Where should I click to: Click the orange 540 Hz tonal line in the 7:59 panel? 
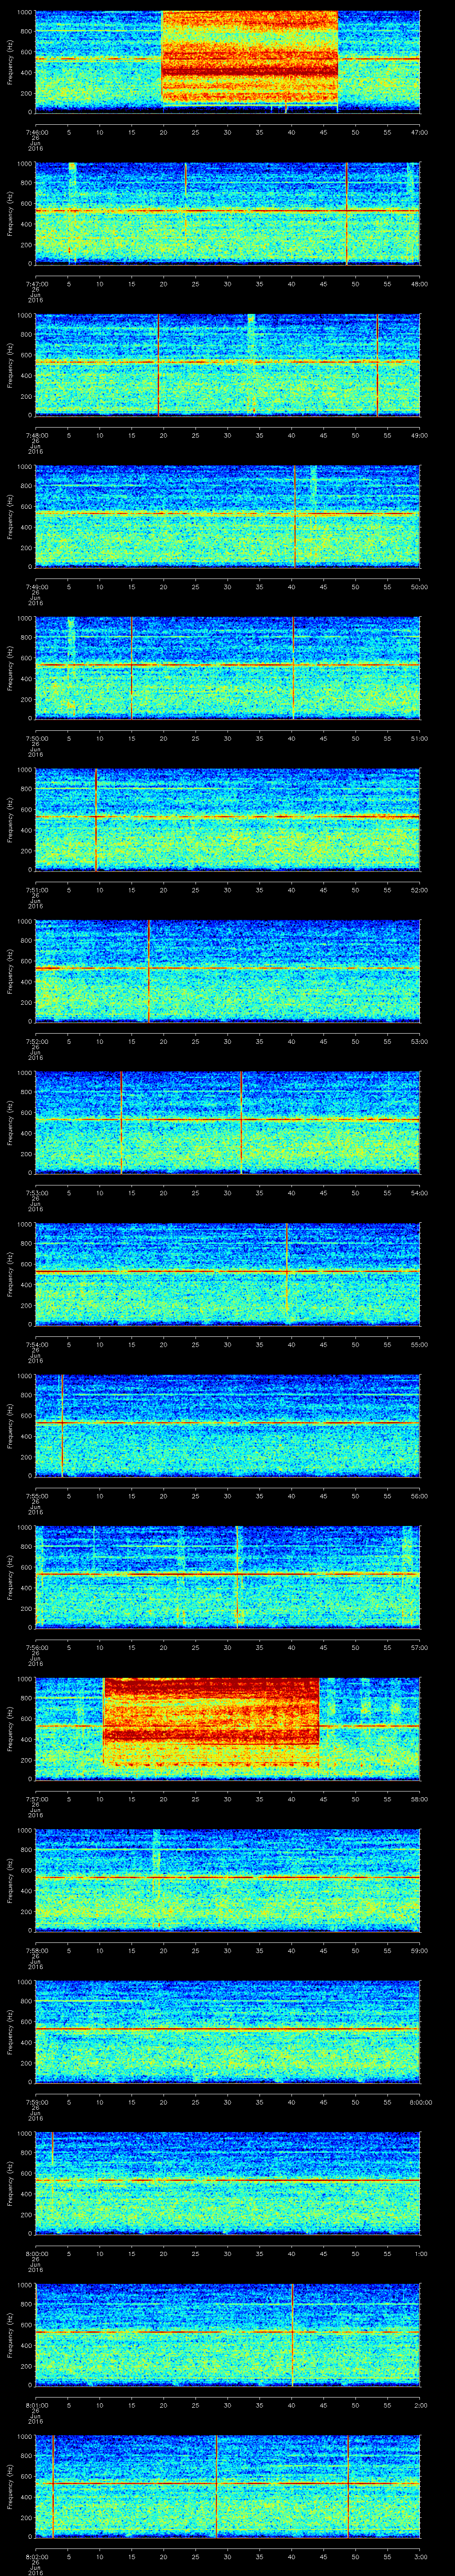pyautogui.click(x=227, y=2029)
